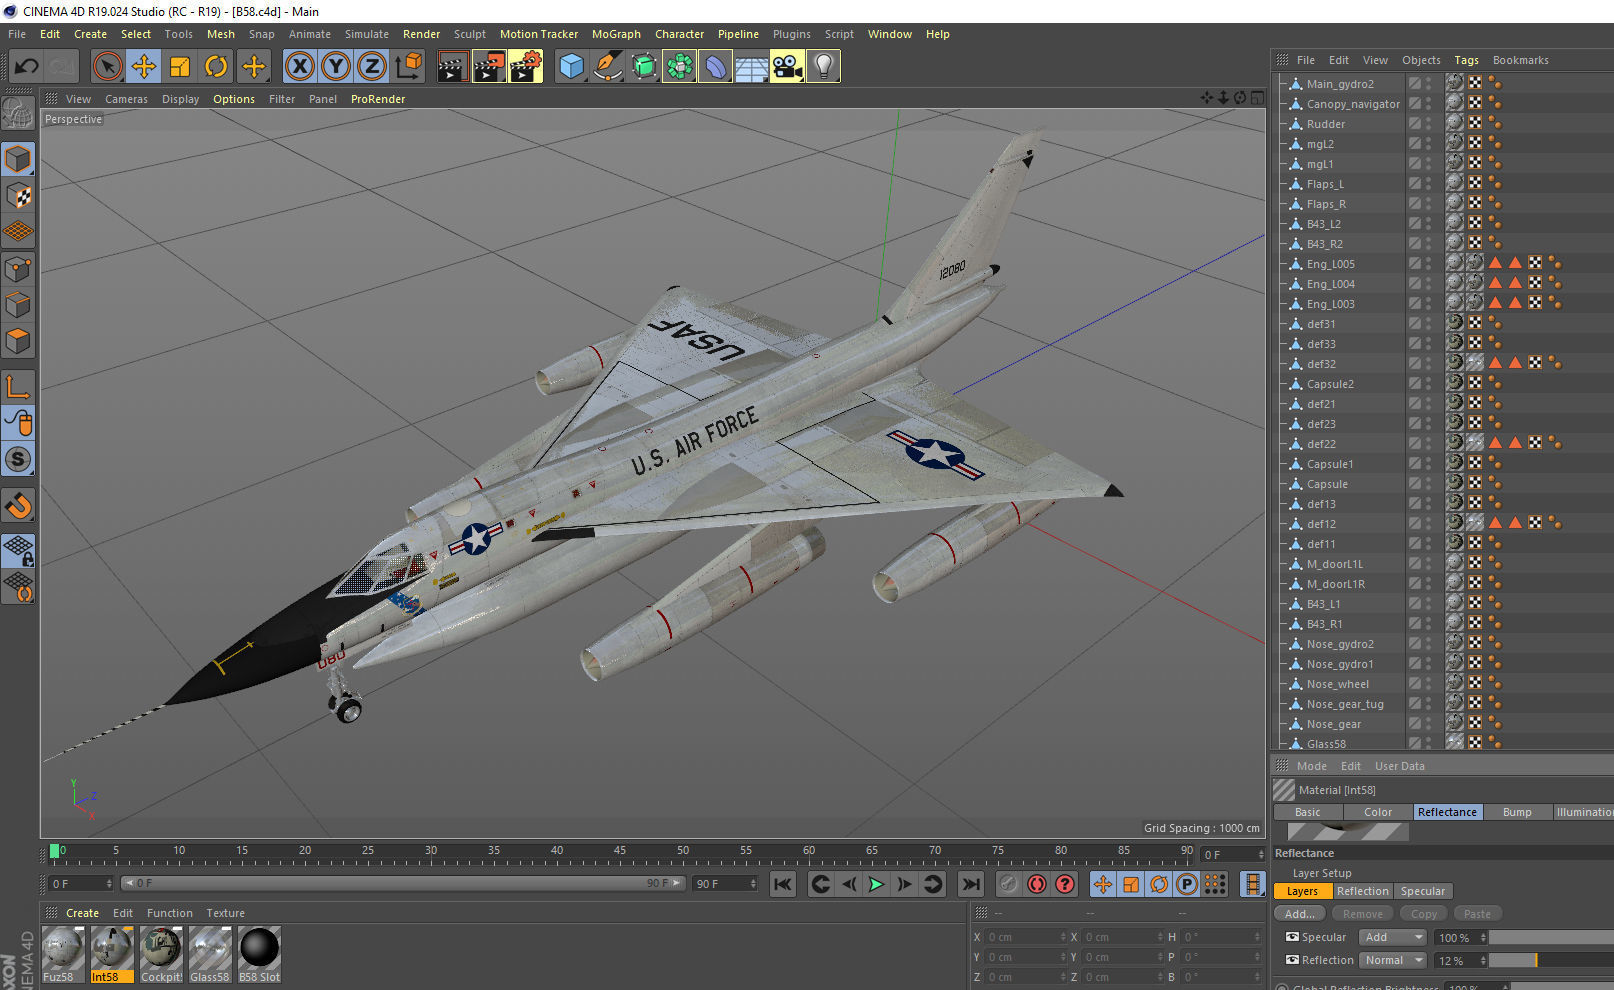Enable Texture mode in left palette
This screenshot has width=1614, height=990.
tap(18, 196)
